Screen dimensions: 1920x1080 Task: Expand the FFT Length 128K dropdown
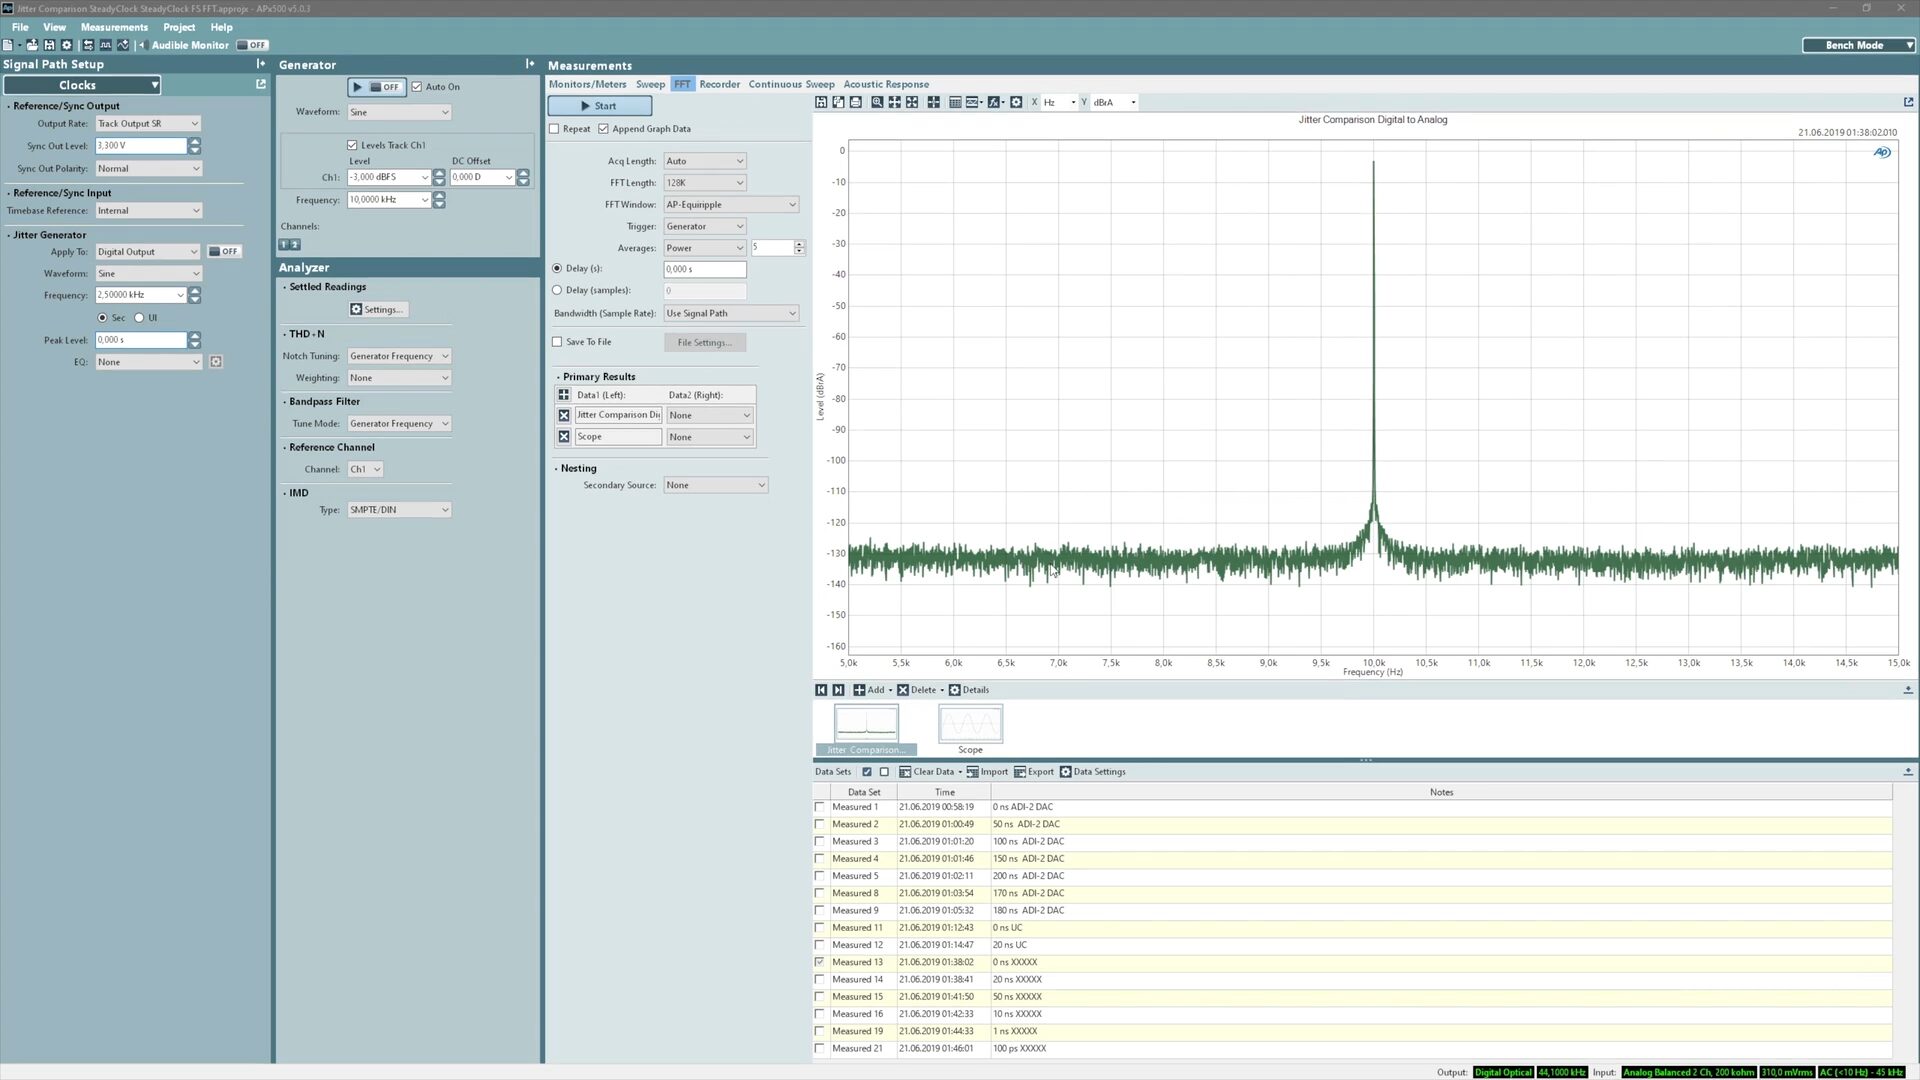click(705, 183)
